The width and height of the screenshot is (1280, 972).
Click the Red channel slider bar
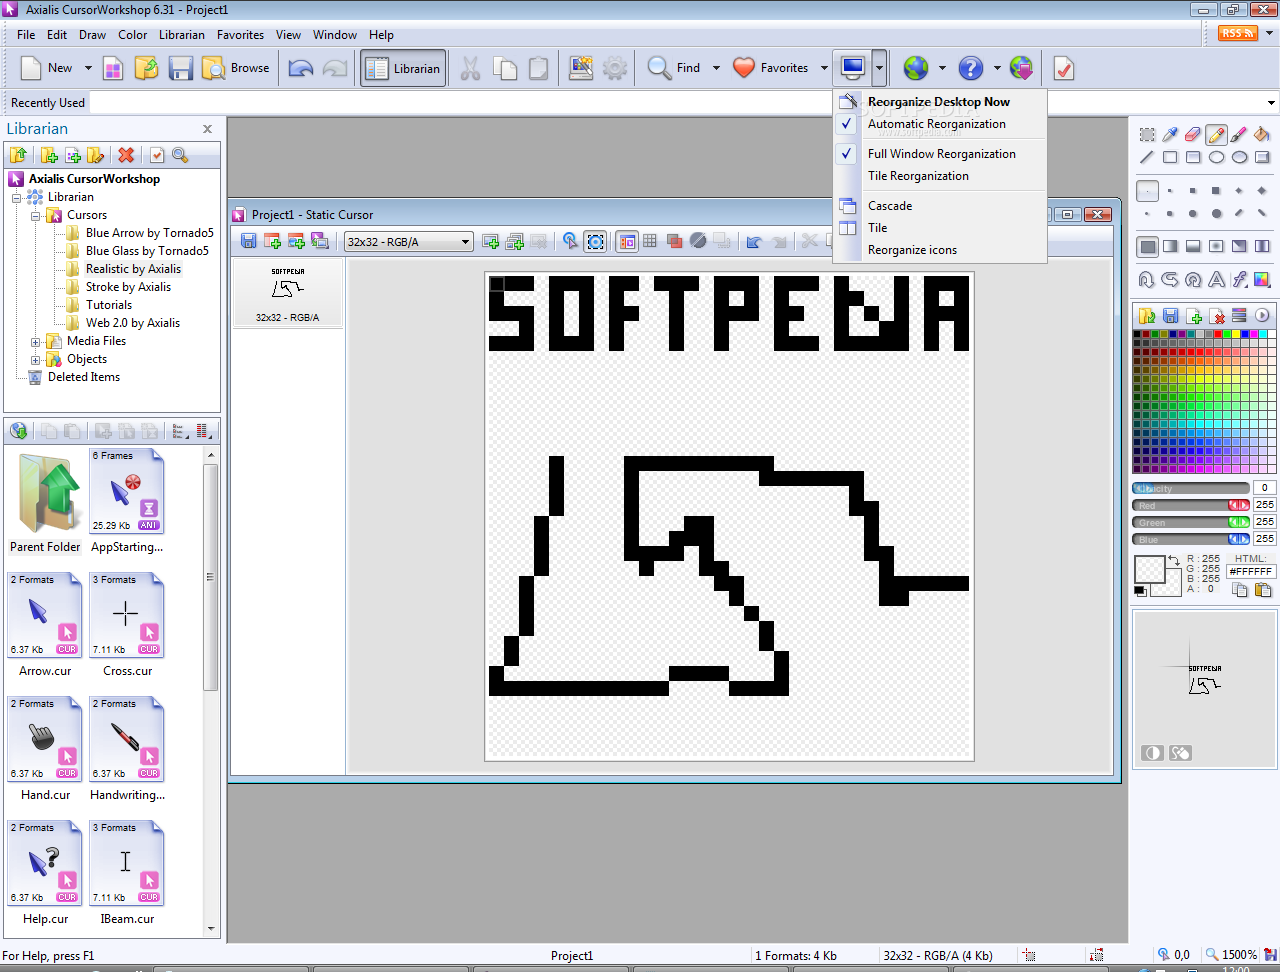[1191, 505]
